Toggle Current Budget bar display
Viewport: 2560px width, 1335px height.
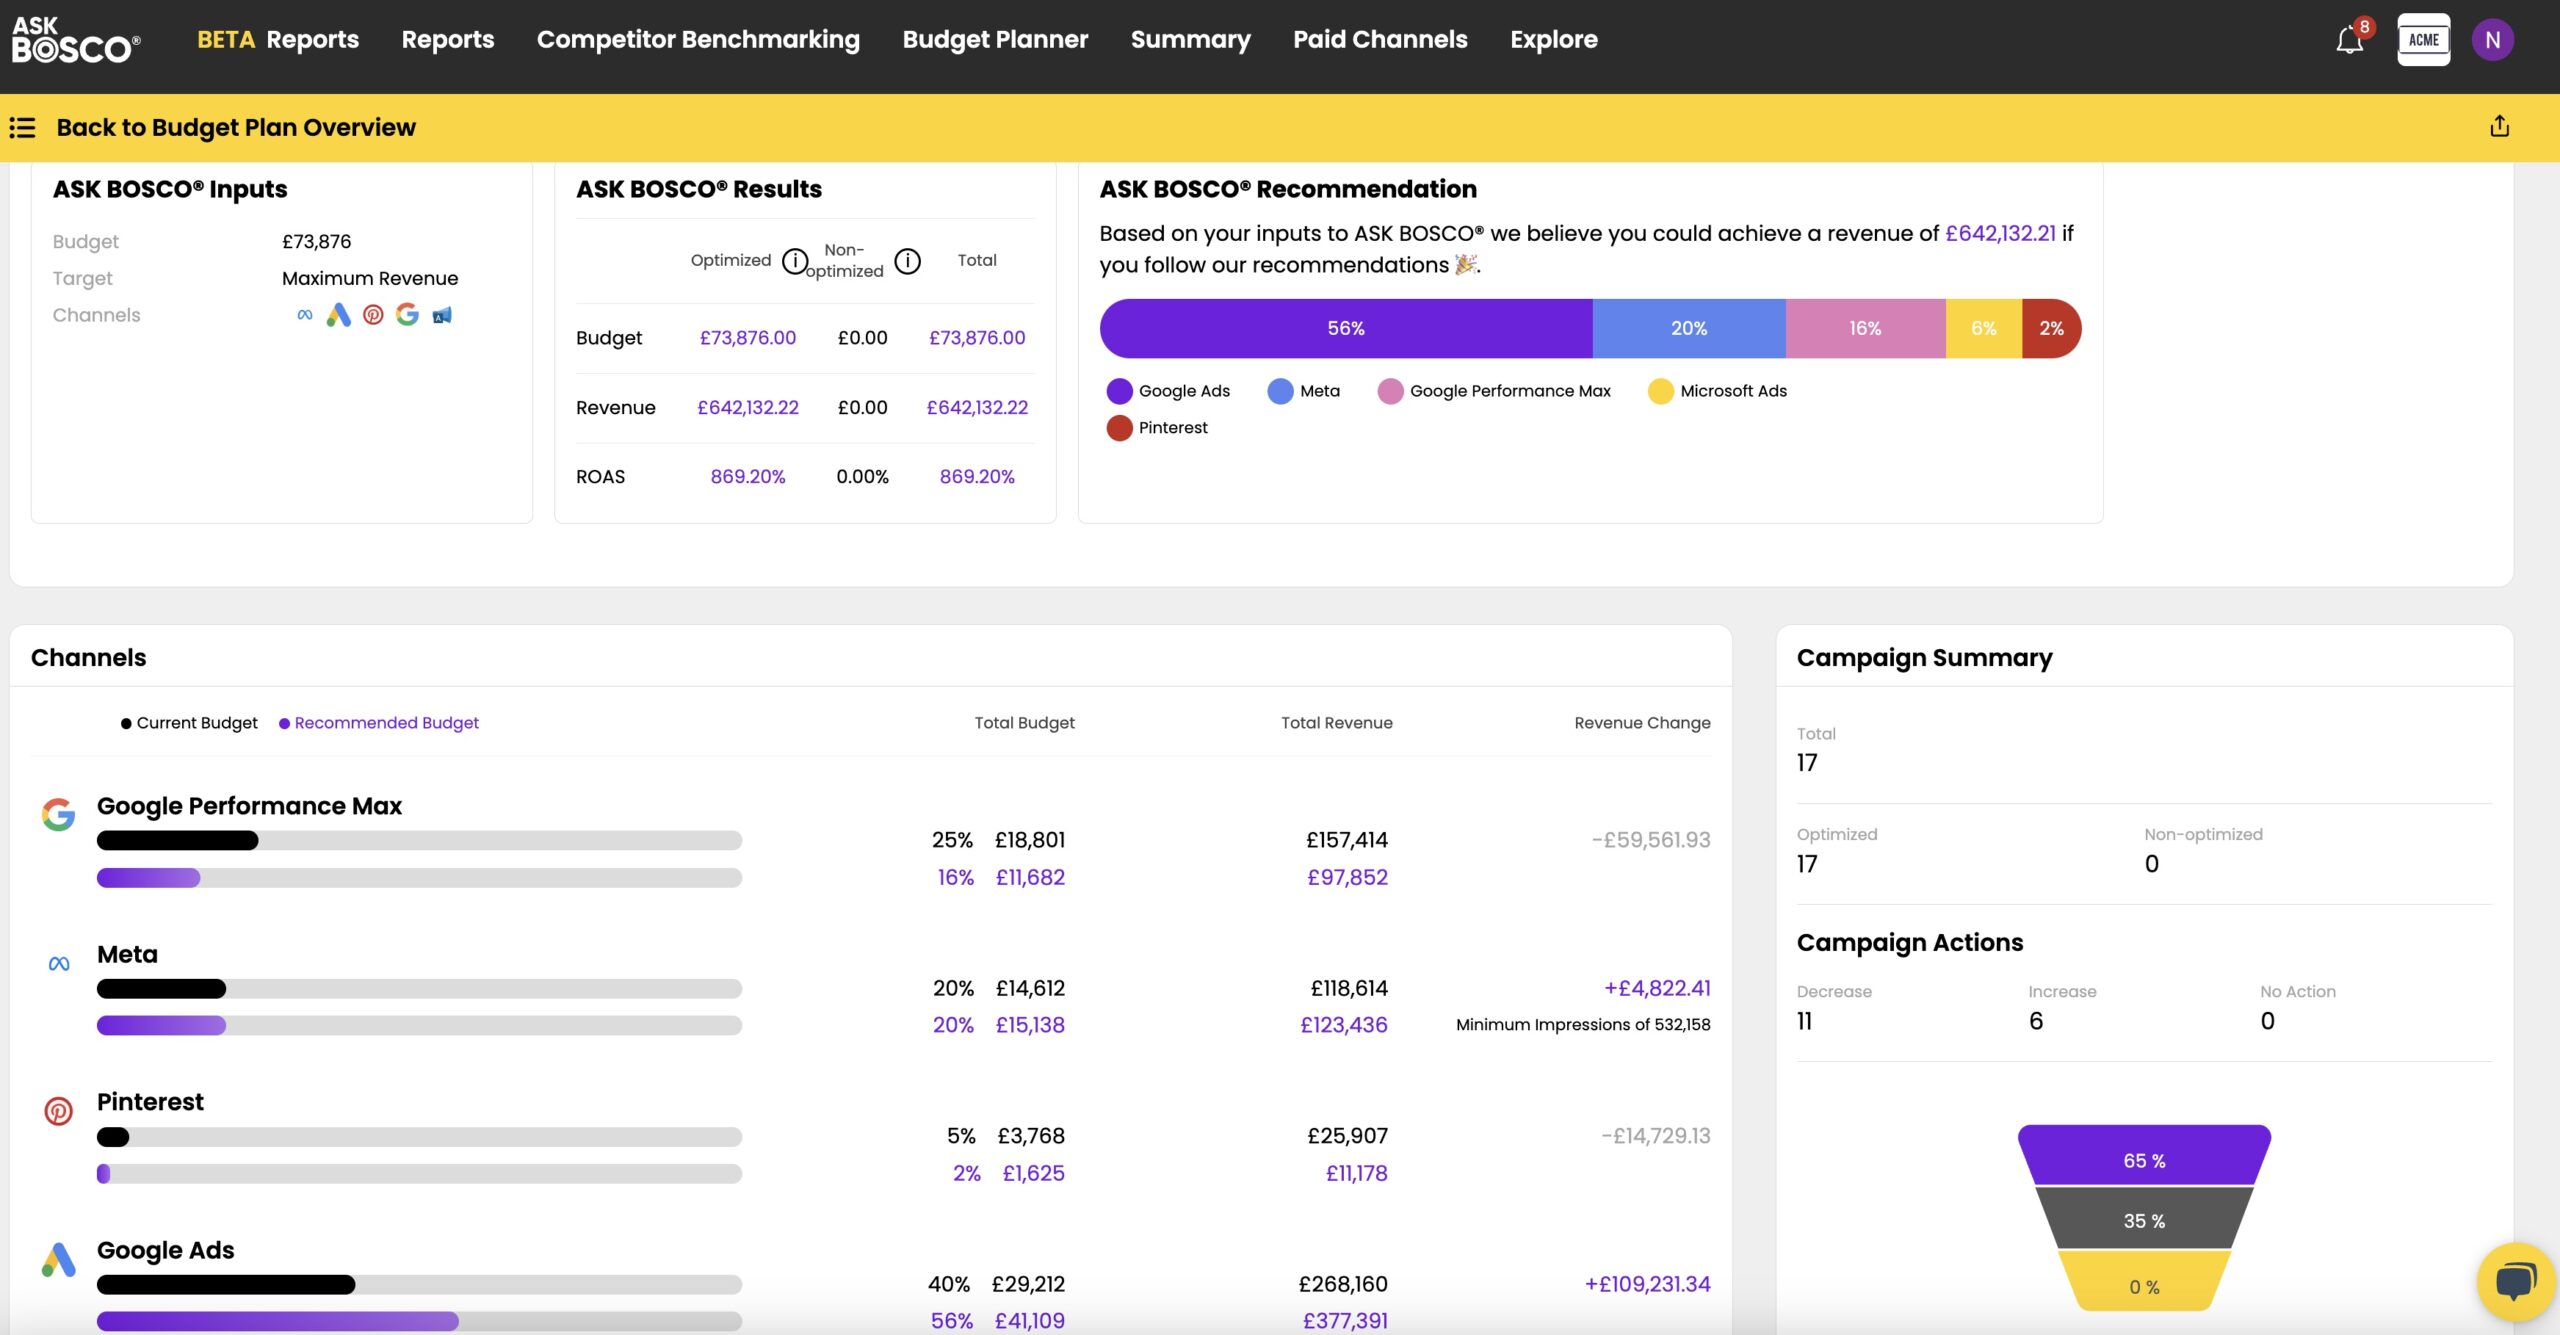tap(186, 723)
